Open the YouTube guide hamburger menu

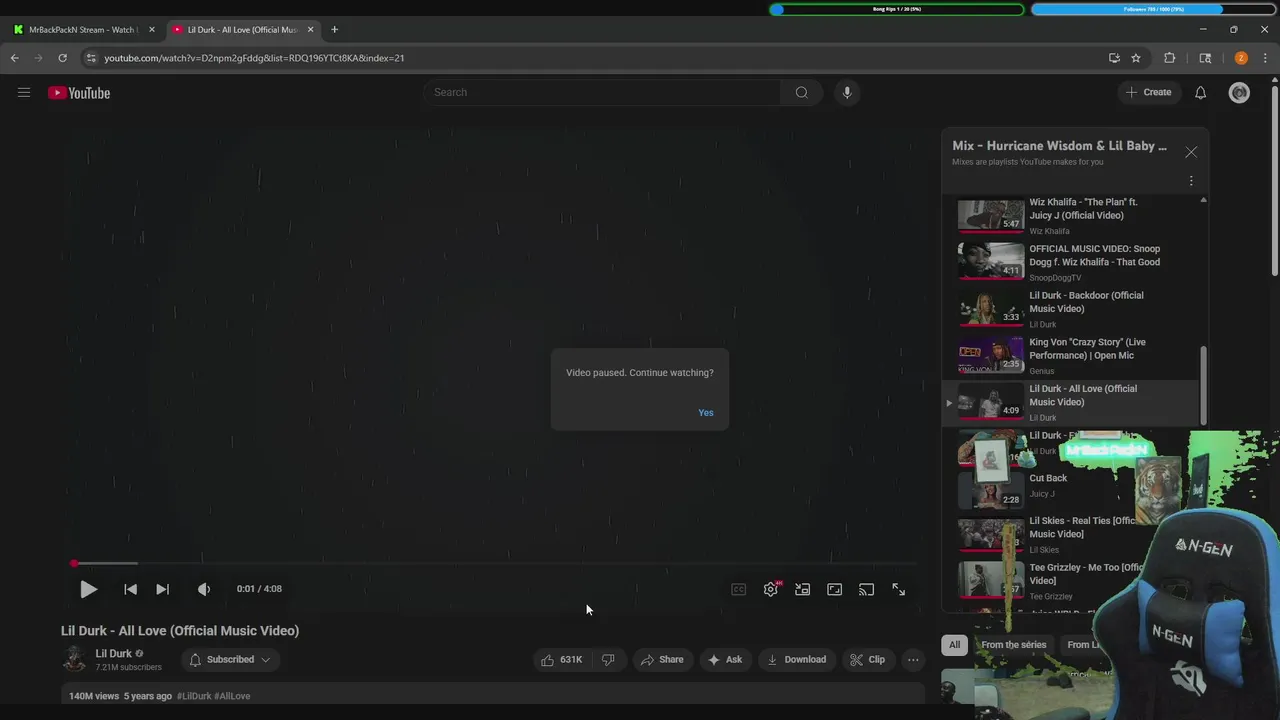tap(24, 93)
